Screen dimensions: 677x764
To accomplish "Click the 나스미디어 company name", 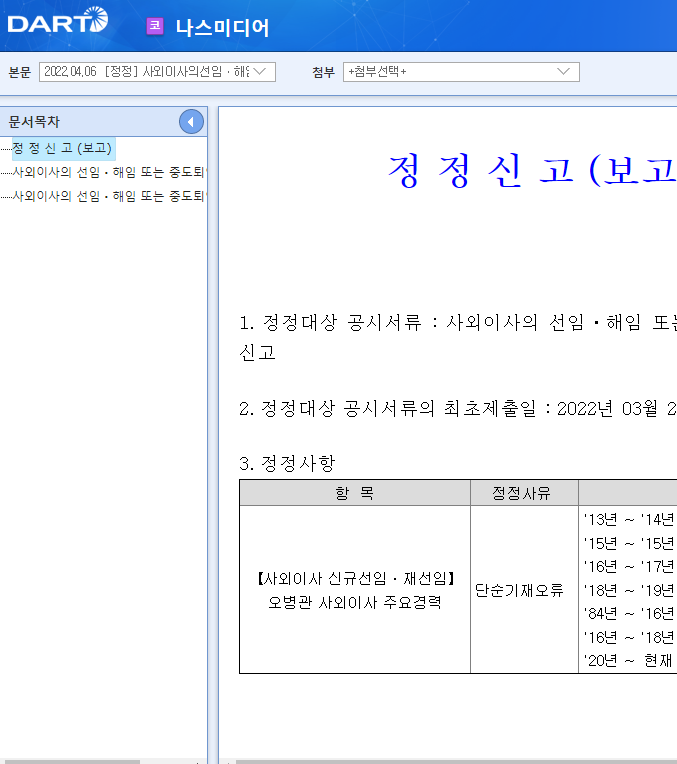I will click(x=222, y=28).
